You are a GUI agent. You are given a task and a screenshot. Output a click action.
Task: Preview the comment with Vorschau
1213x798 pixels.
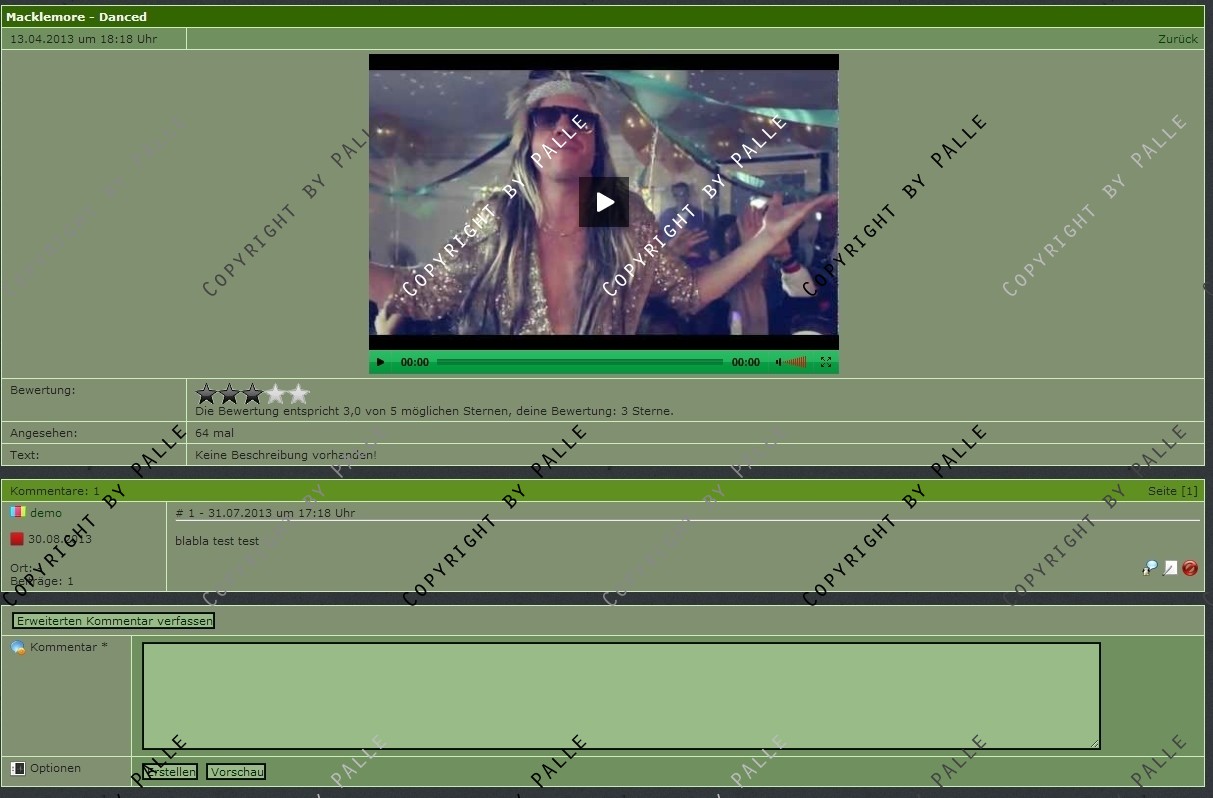236,772
